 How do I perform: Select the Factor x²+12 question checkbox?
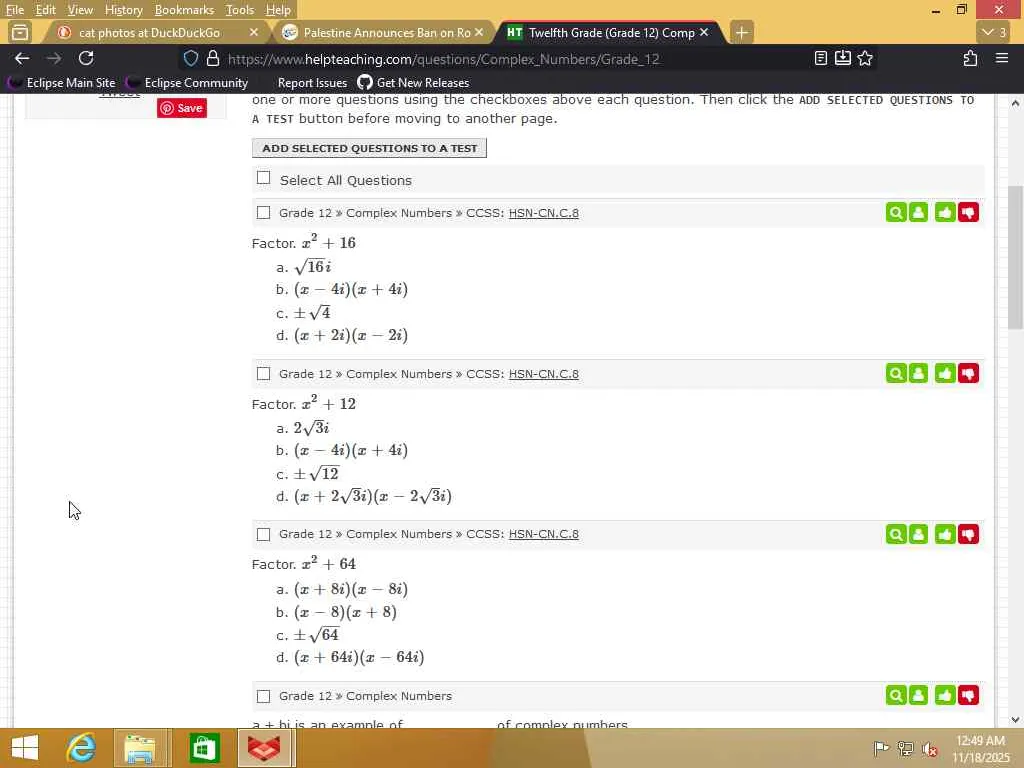[x=263, y=374]
